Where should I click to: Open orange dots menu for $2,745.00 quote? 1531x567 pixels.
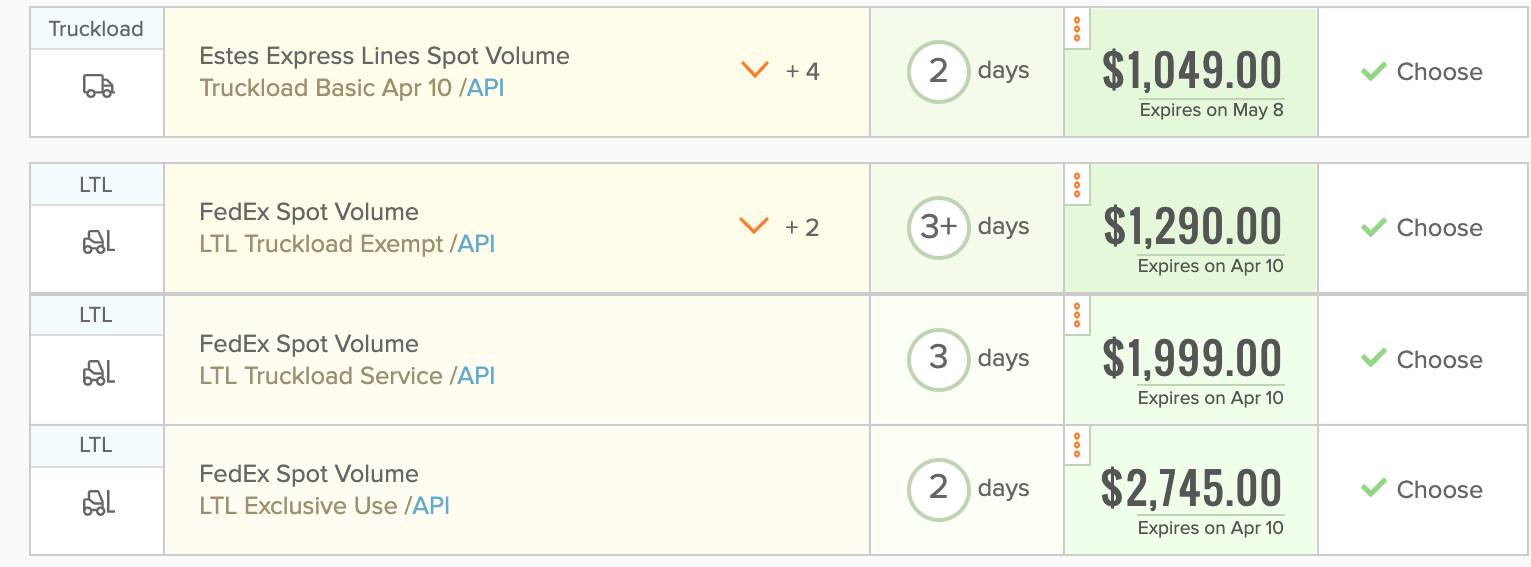[1077, 446]
